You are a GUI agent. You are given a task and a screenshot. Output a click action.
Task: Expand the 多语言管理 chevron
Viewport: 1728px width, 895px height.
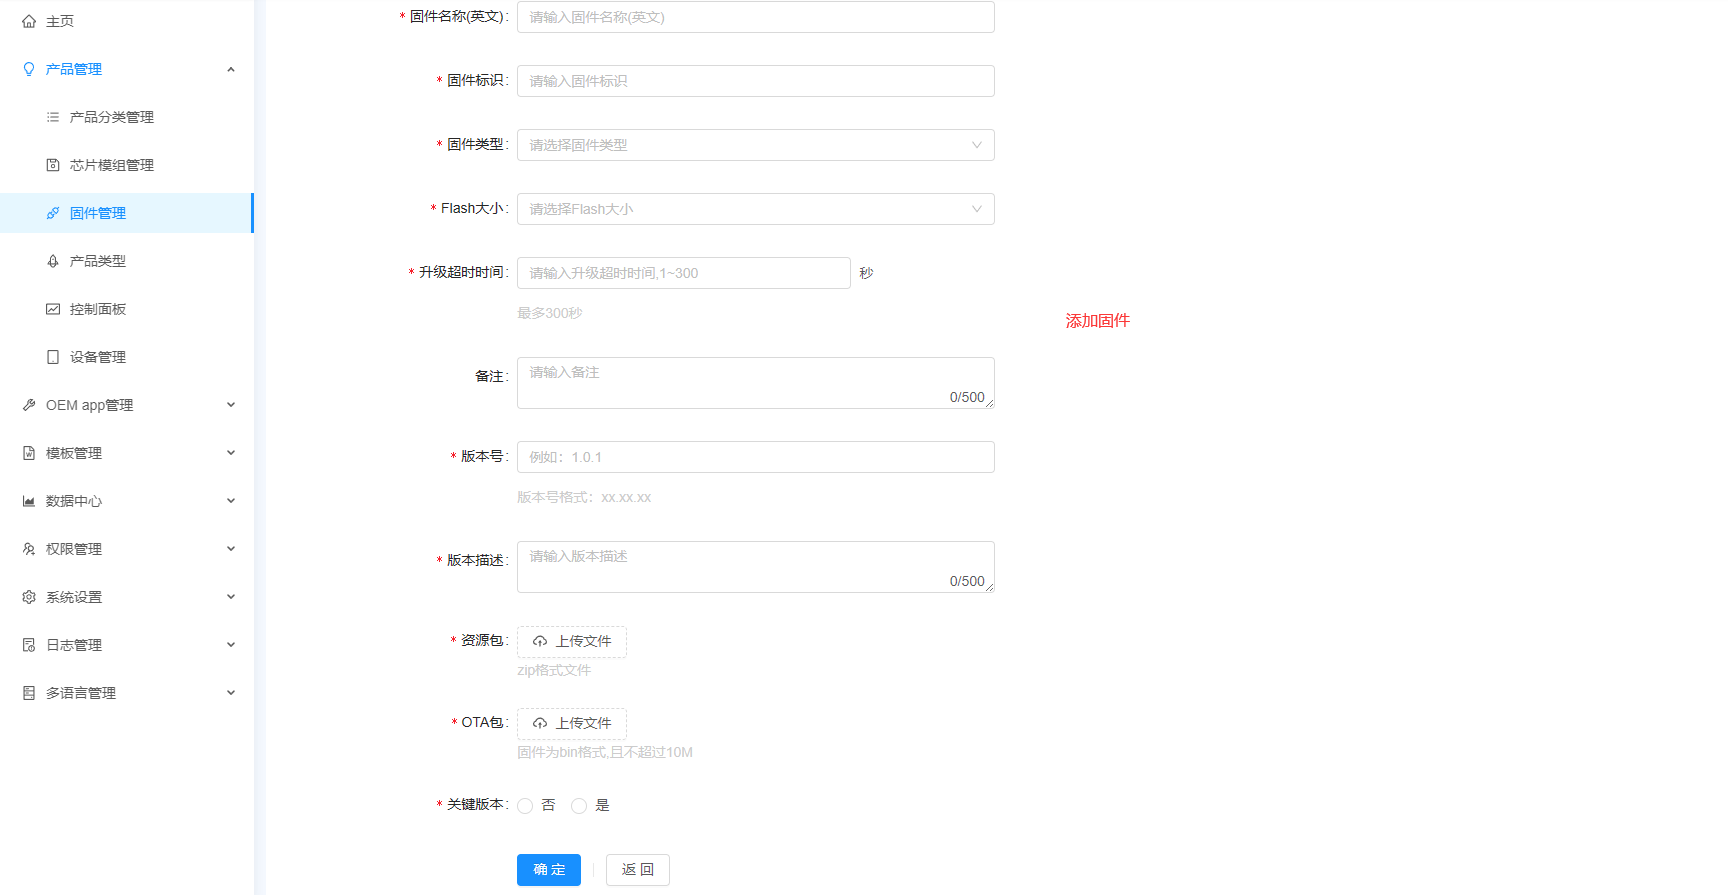tap(231, 693)
